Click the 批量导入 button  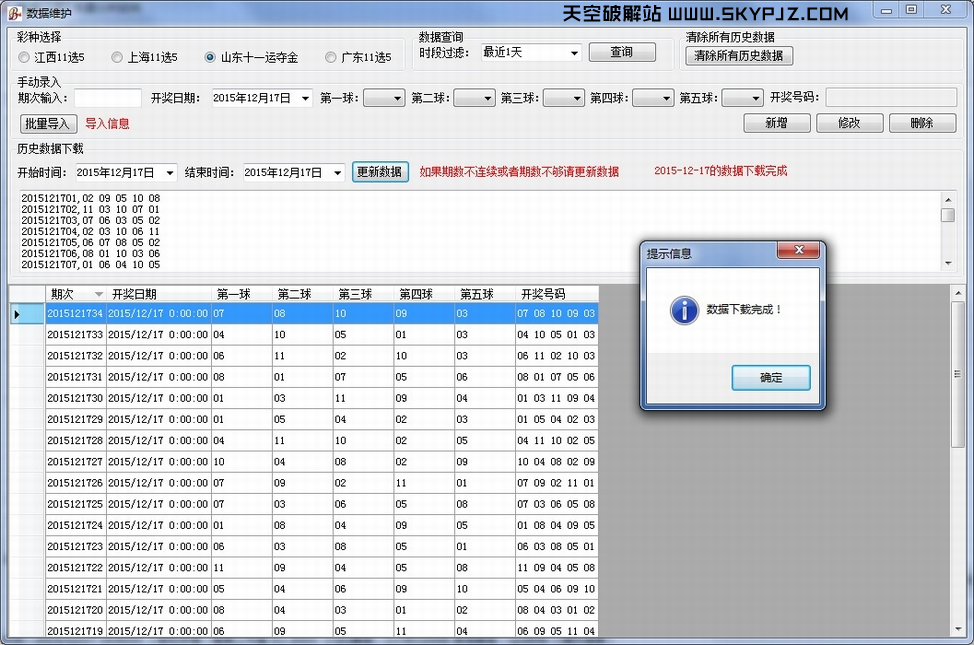pos(48,124)
